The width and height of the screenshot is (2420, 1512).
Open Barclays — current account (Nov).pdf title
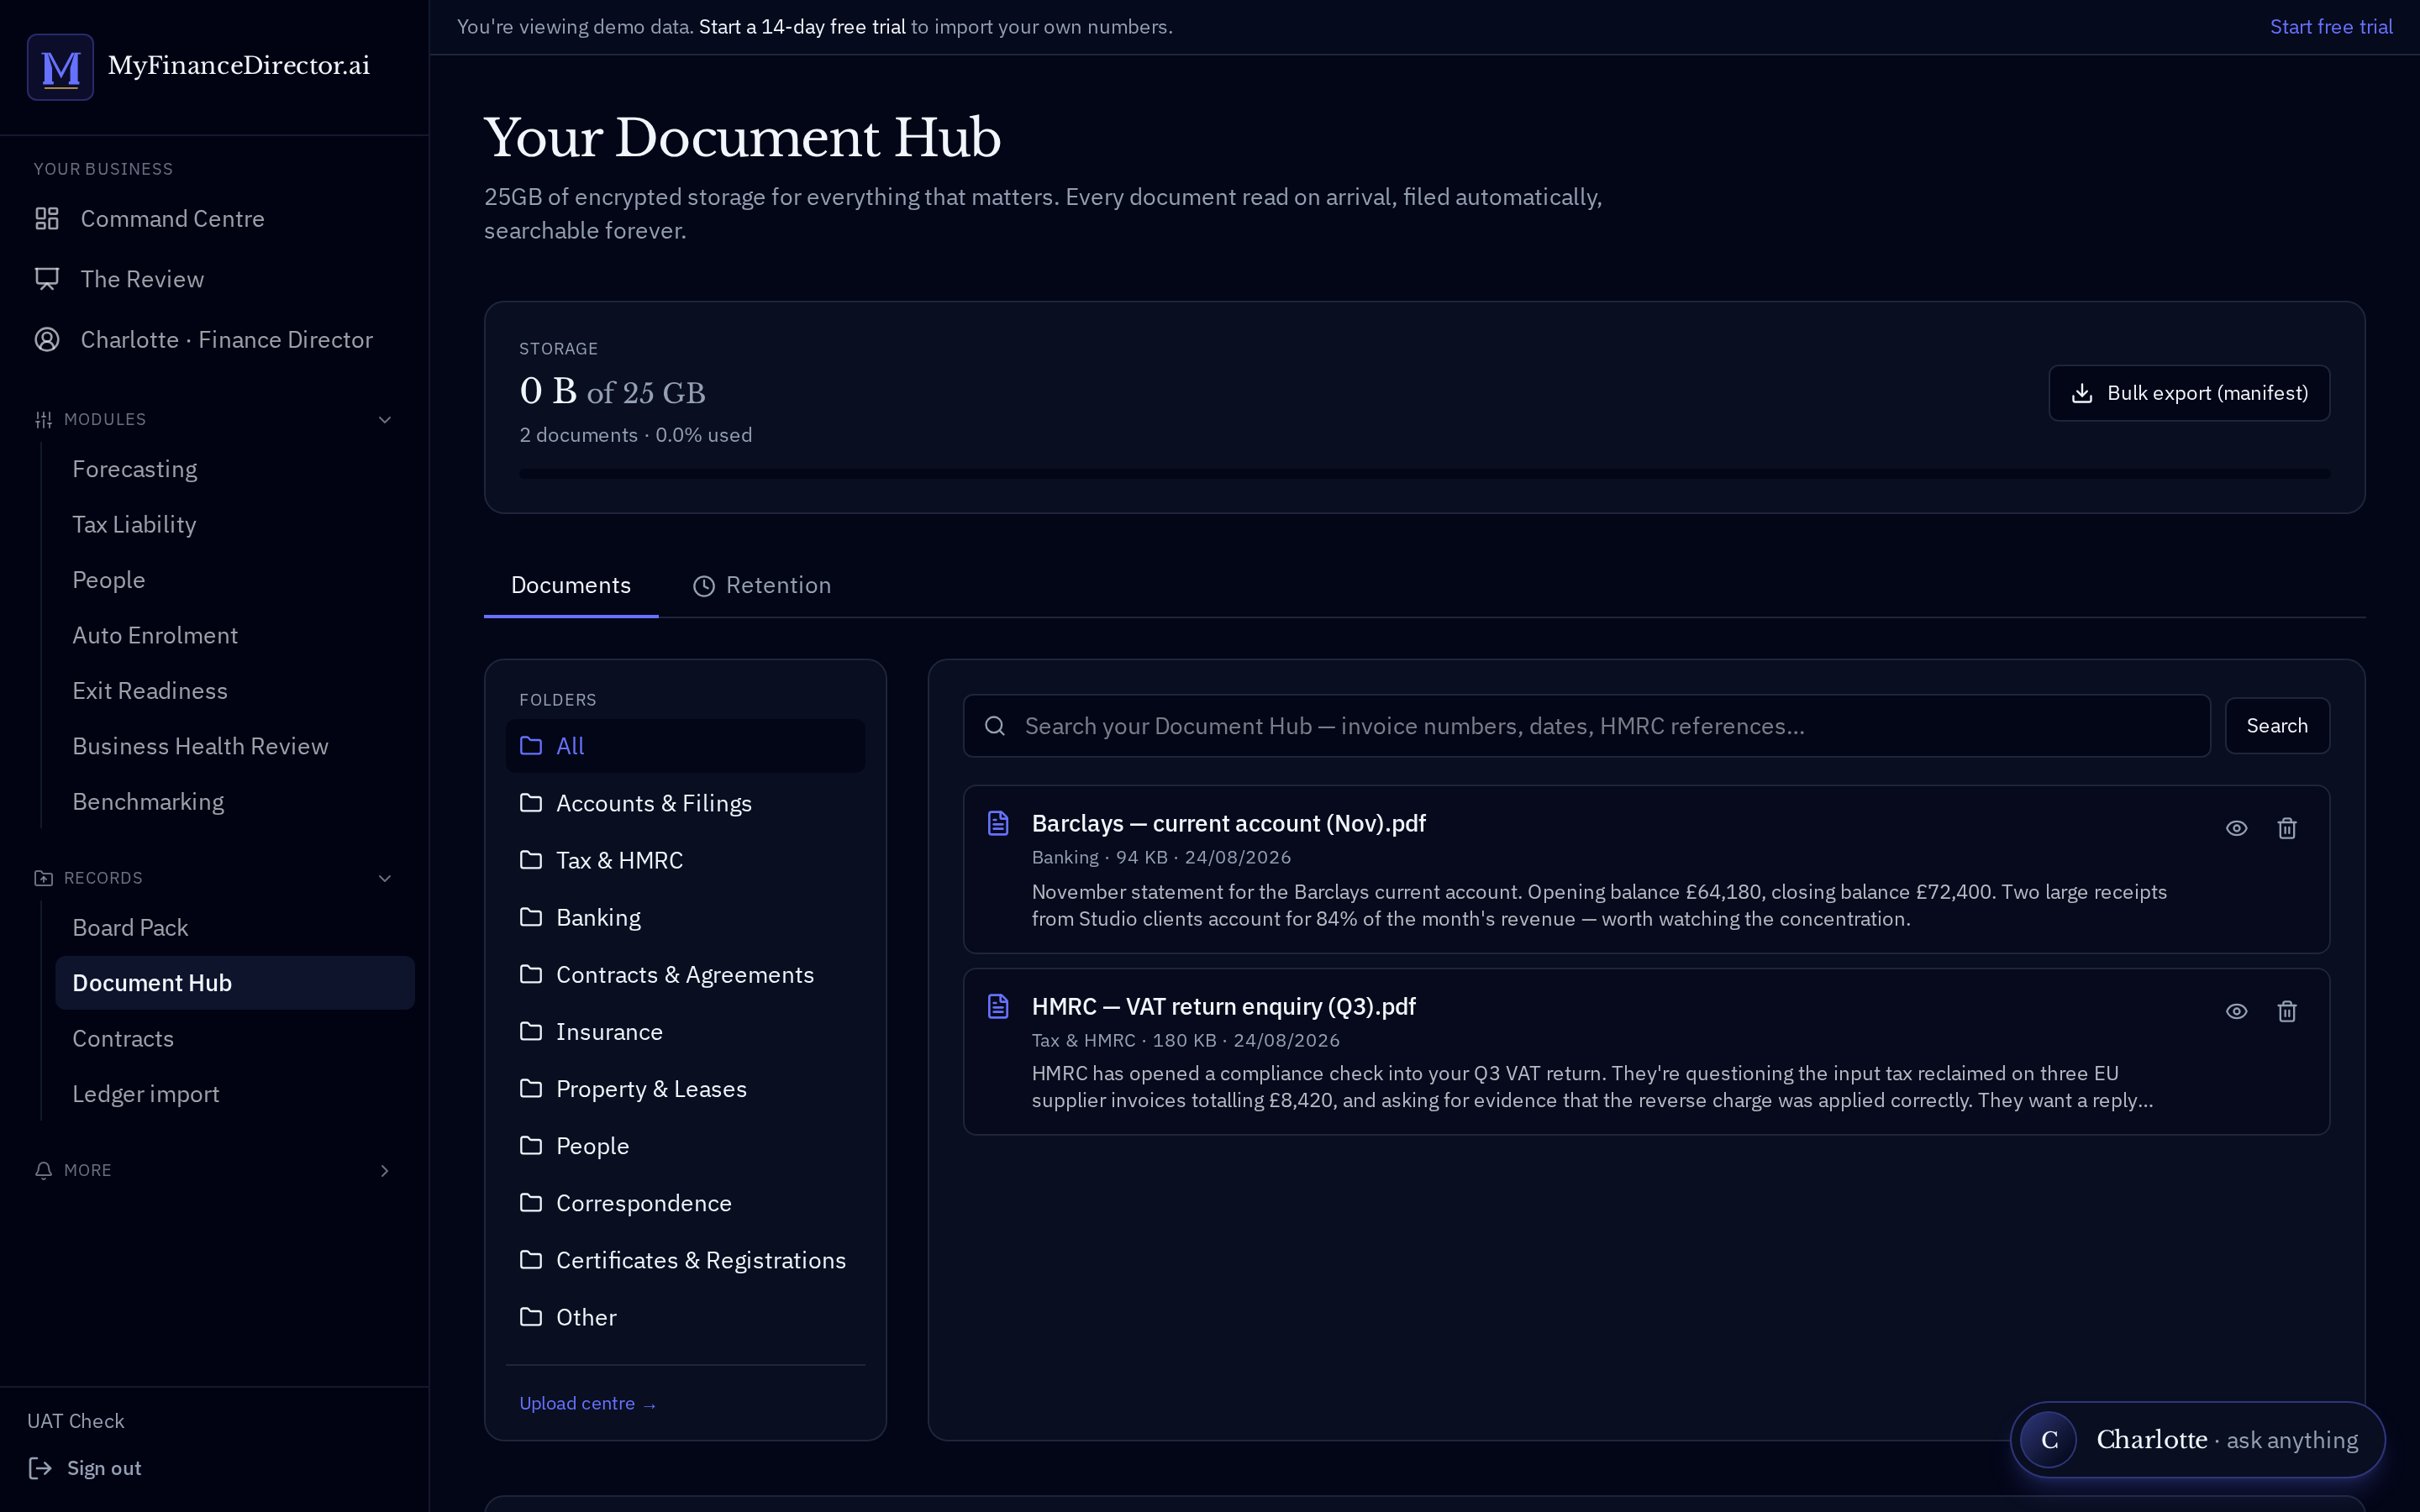click(x=1228, y=823)
